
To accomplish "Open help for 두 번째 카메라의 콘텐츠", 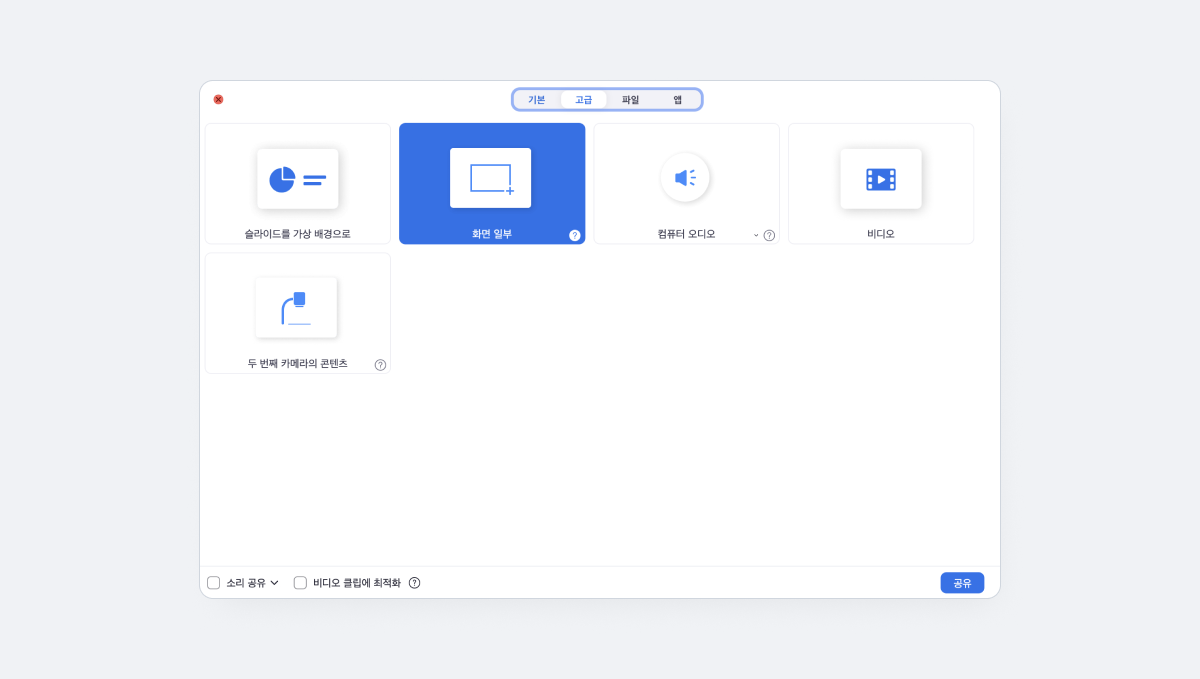I will [380, 365].
